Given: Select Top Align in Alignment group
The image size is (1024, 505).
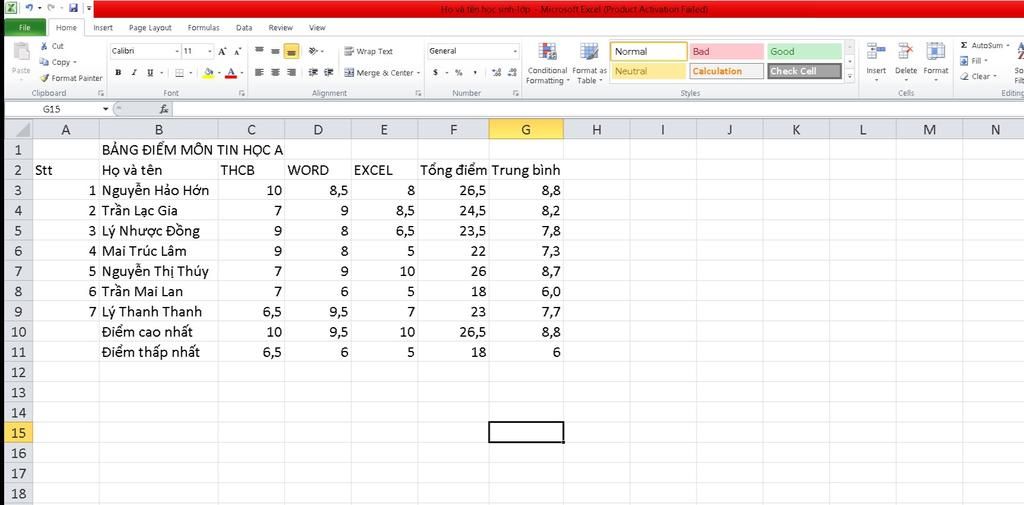Looking at the screenshot, I should [x=259, y=51].
